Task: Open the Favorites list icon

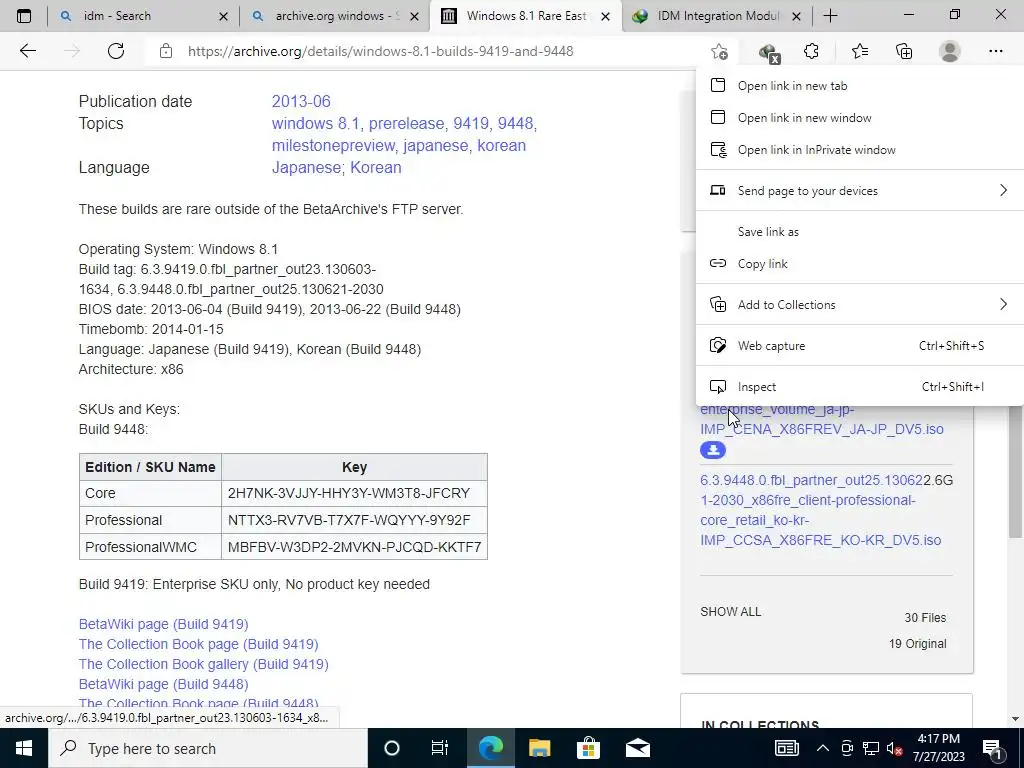Action: click(x=859, y=51)
